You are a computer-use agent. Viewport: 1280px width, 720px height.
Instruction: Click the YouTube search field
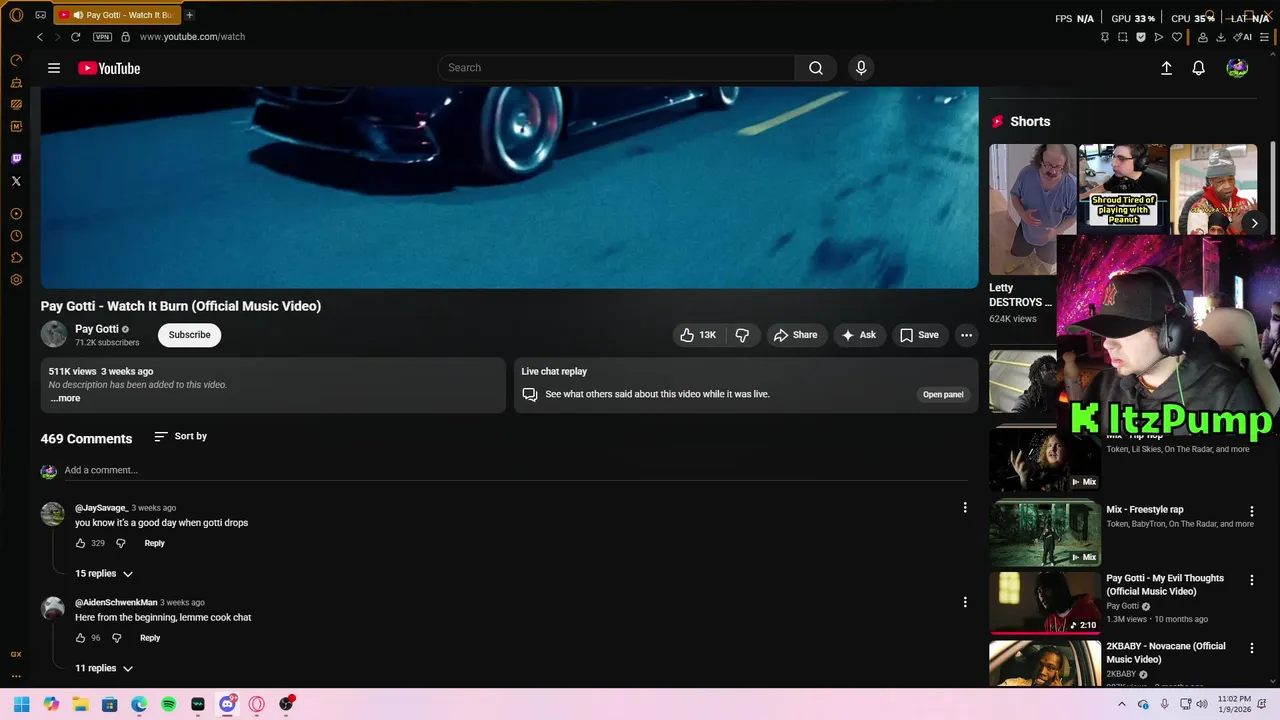tap(617, 68)
